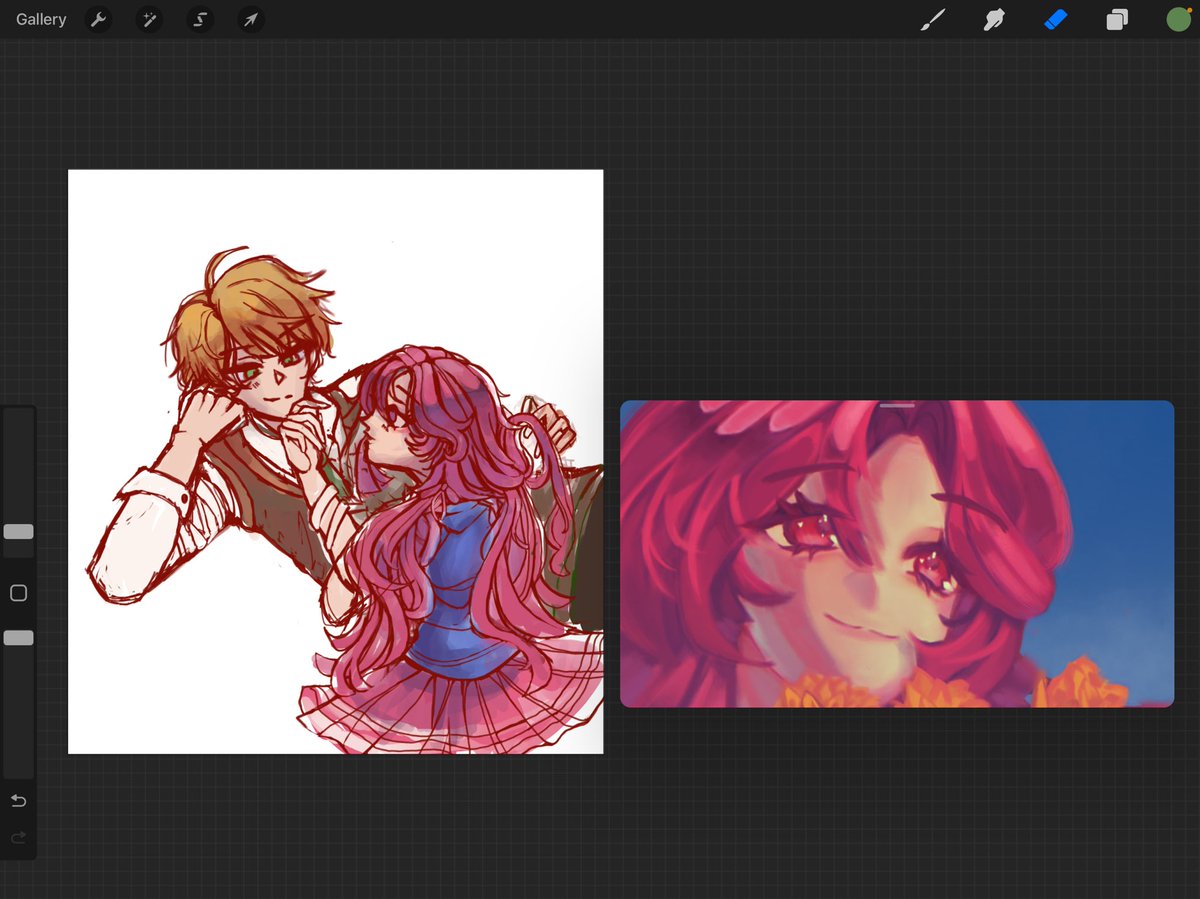This screenshot has width=1200, height=899.
Task: Open the Gallery view
Action: click(x=41, y=20)
